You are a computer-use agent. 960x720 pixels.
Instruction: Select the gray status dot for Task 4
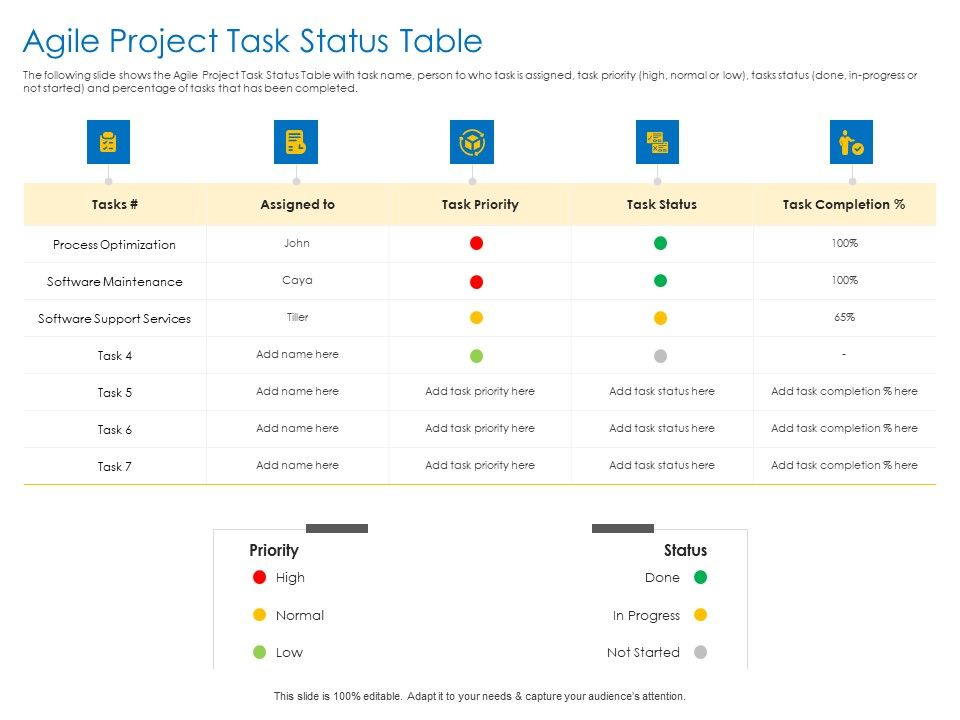coord(660,356)
